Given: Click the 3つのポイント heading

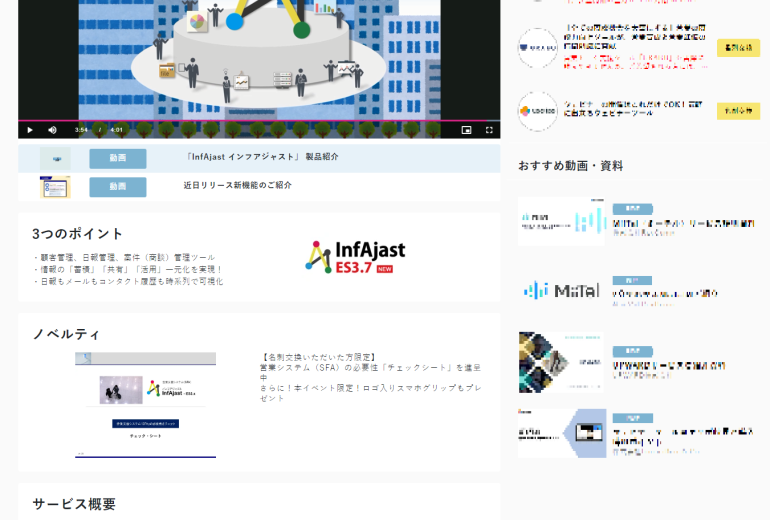Looking at the screenshot, I should click(77, 234).
